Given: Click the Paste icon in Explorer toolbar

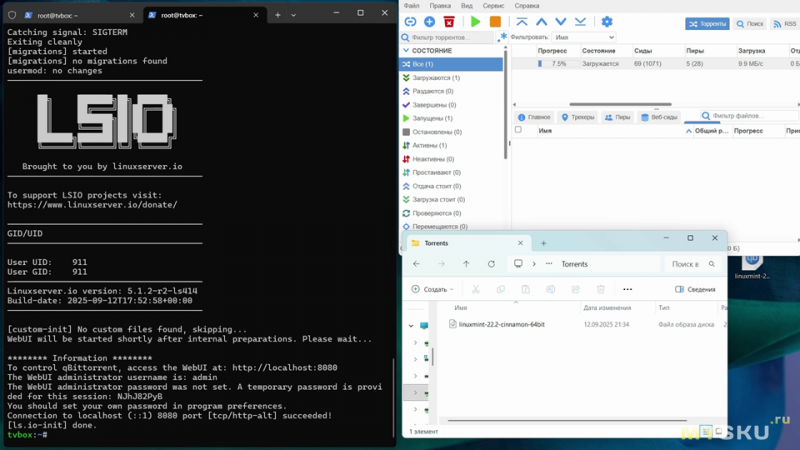Looking at the screenshot, I should pos(526,289).
